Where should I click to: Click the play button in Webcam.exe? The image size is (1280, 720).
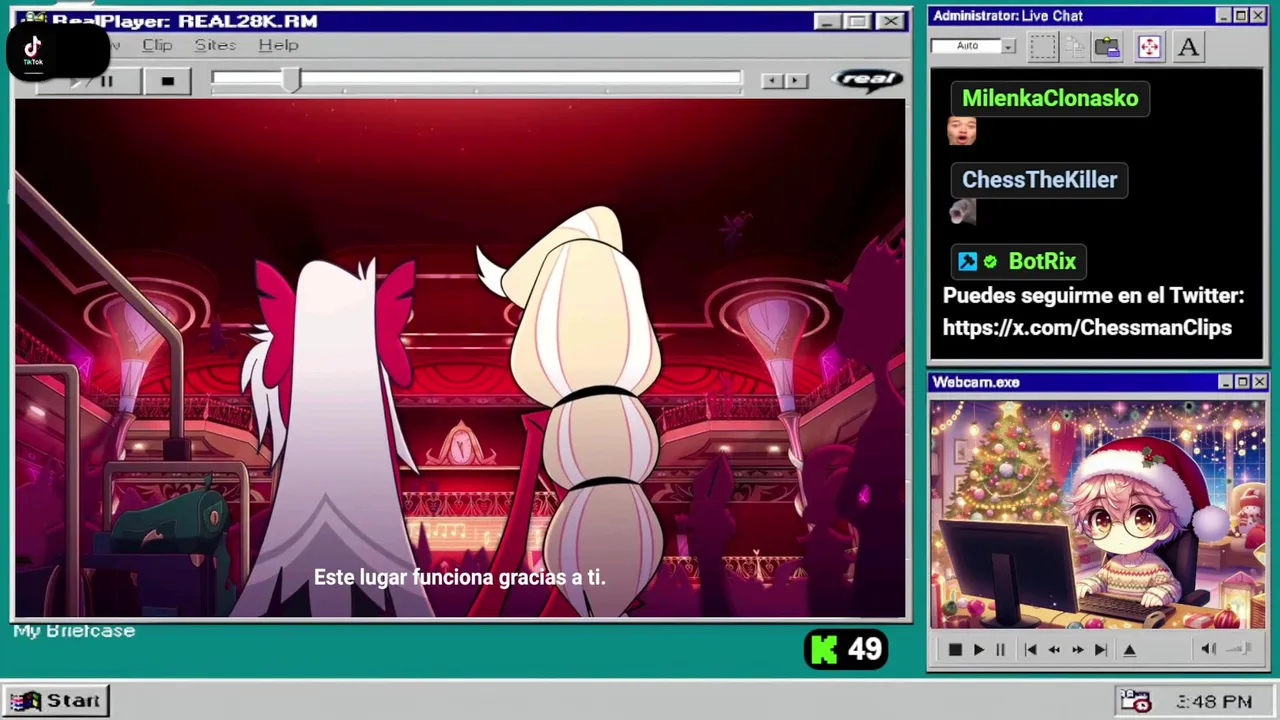tap(978, 650)
